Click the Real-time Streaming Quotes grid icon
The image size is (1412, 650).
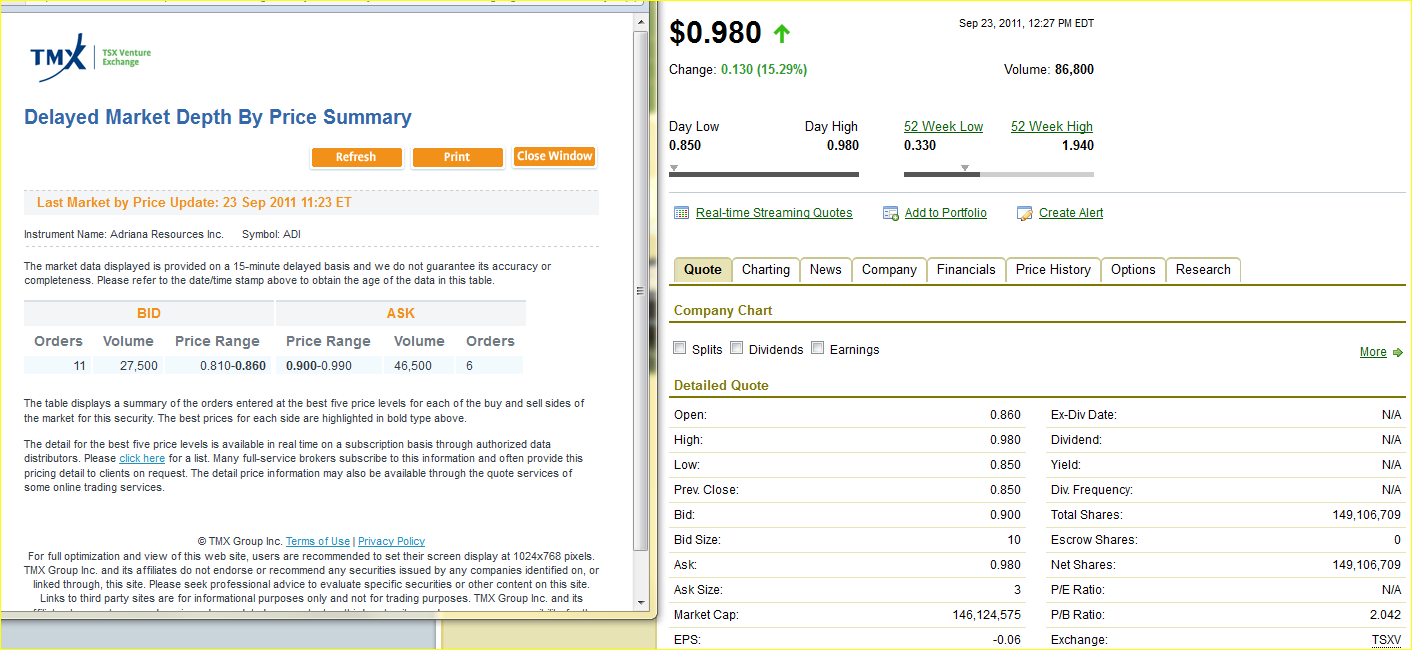[681, 213]
